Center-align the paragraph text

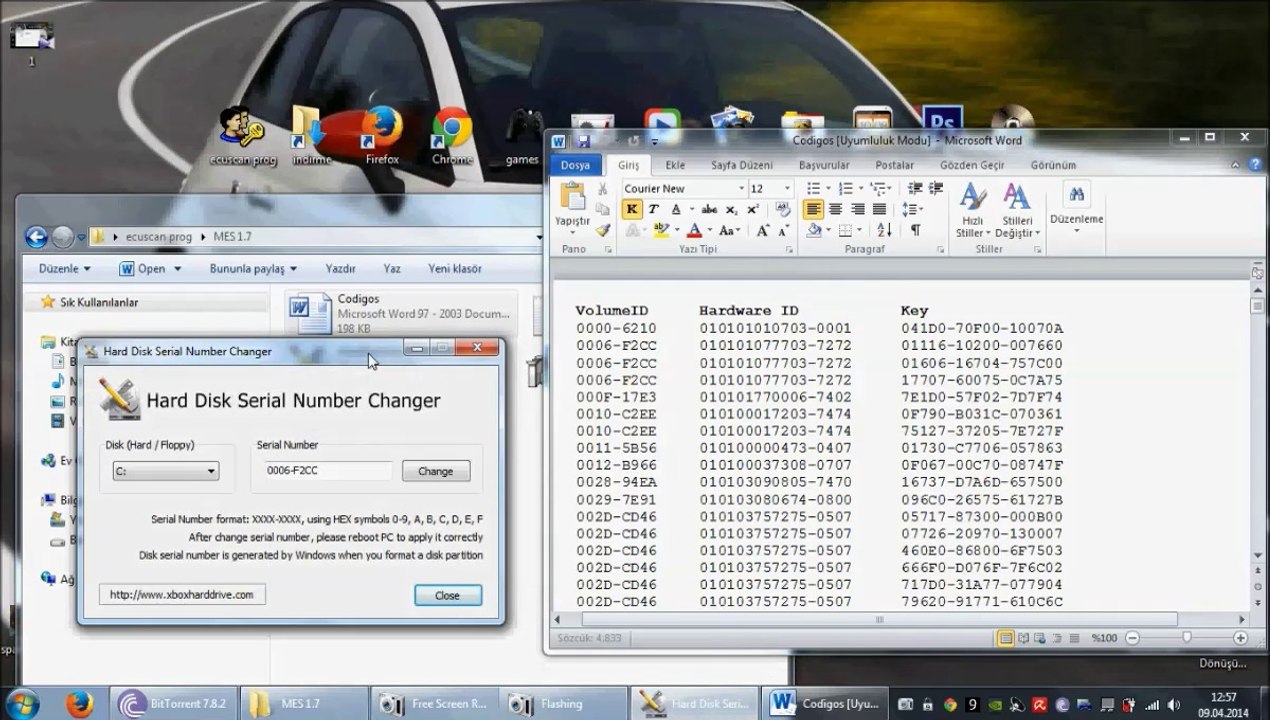(x=835, y=209)
